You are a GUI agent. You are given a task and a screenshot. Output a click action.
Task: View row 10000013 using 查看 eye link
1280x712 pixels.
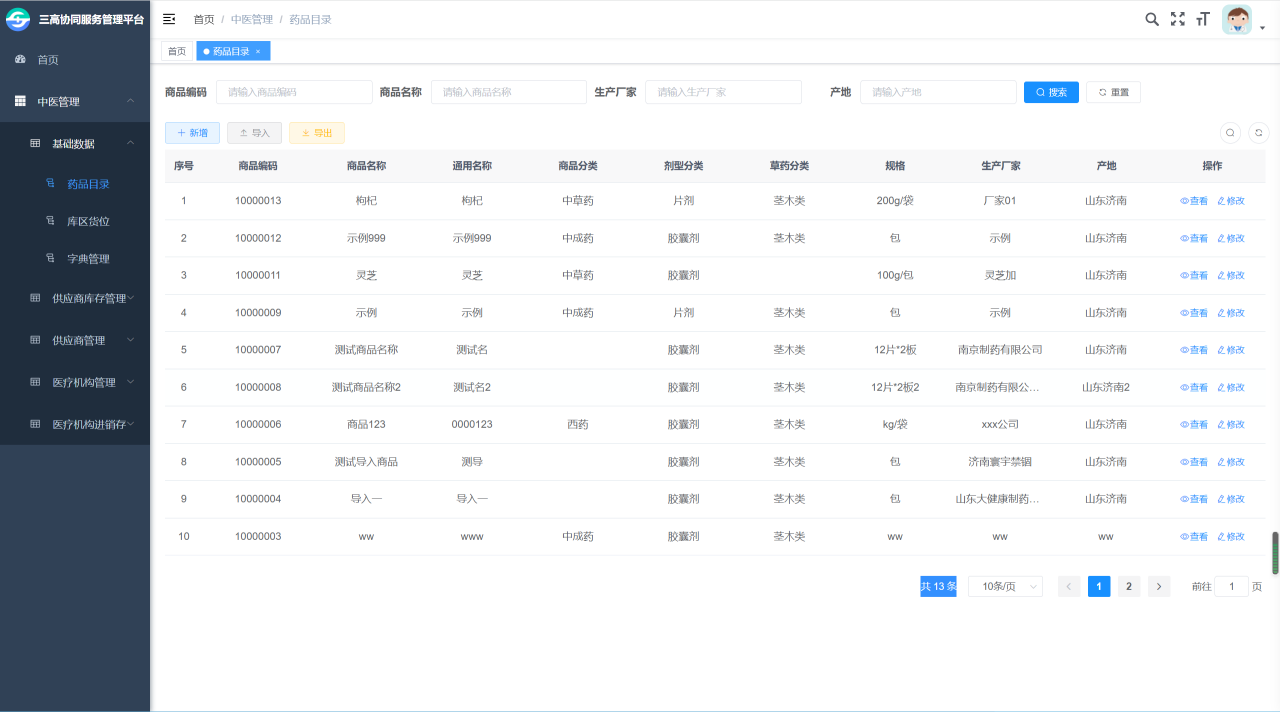1194,201
